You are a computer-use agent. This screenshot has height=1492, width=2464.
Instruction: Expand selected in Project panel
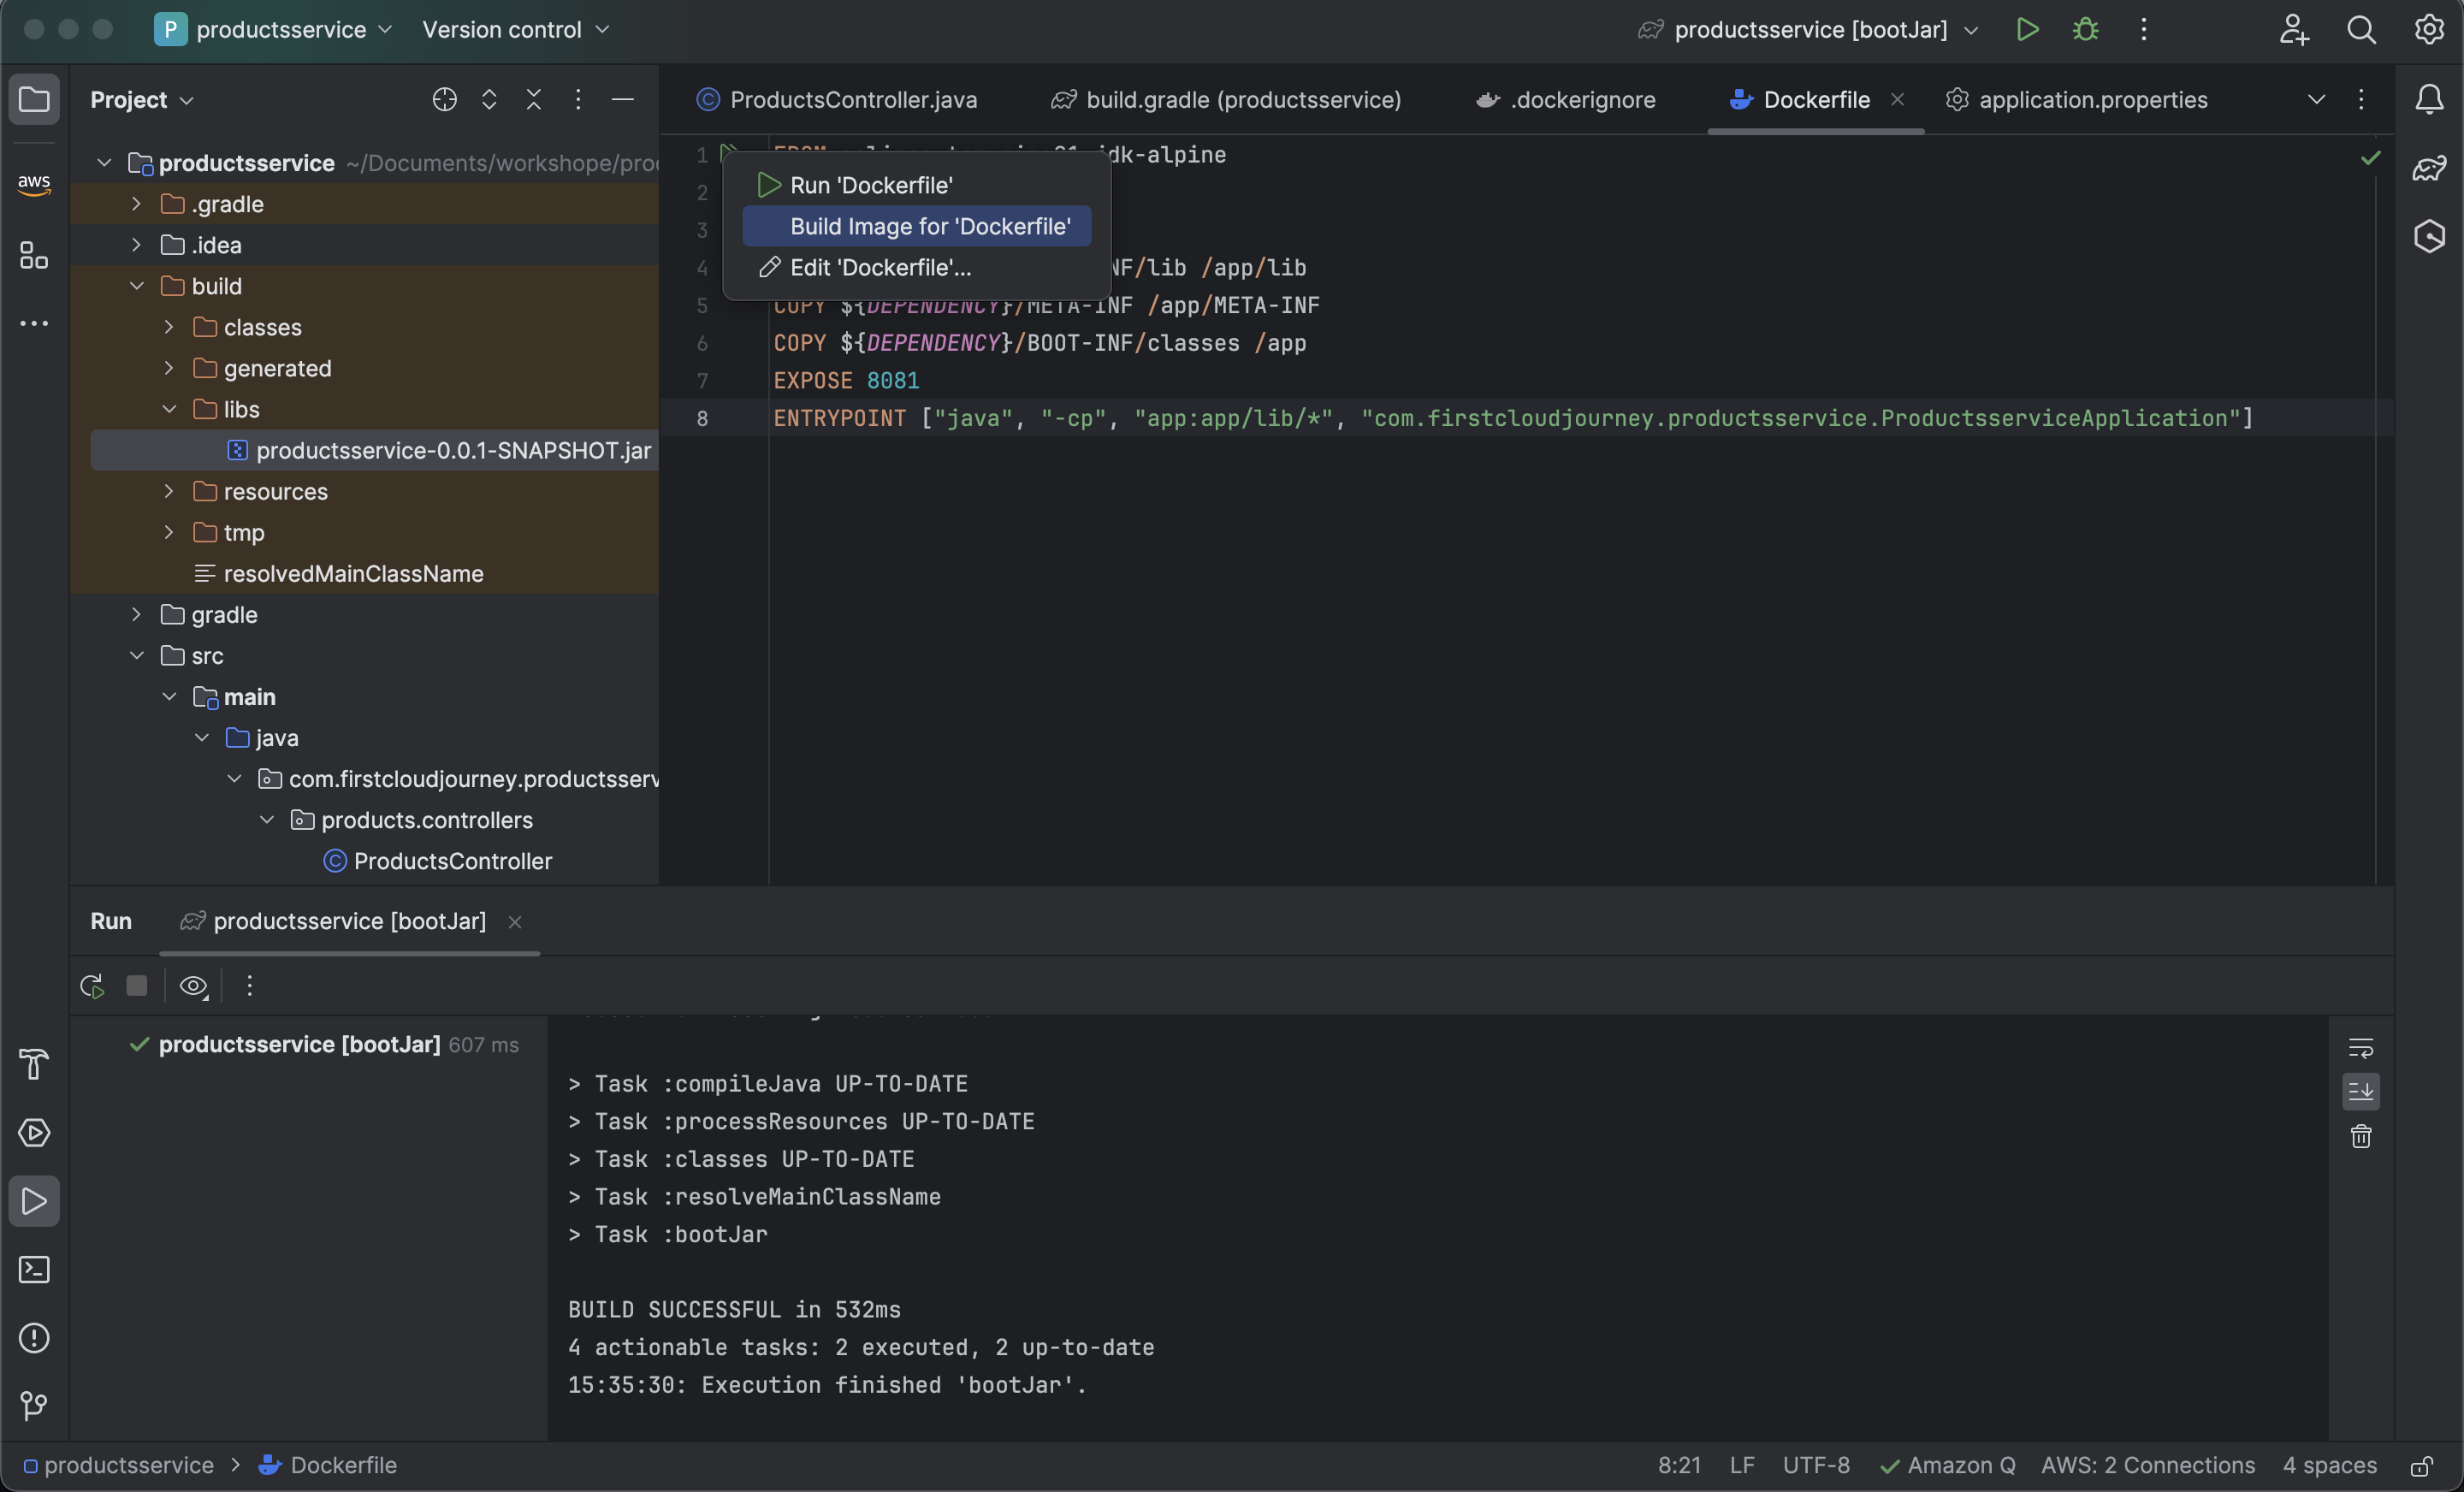tap(489, 99)
